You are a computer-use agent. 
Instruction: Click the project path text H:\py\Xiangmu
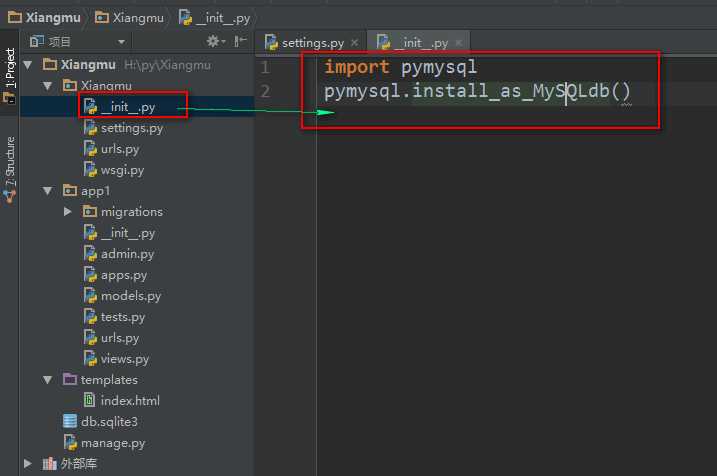[x=167, y=65]
